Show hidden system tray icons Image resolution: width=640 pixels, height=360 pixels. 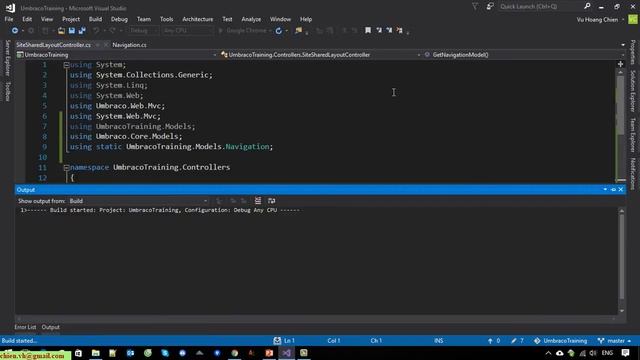click(x=548, y=353)
